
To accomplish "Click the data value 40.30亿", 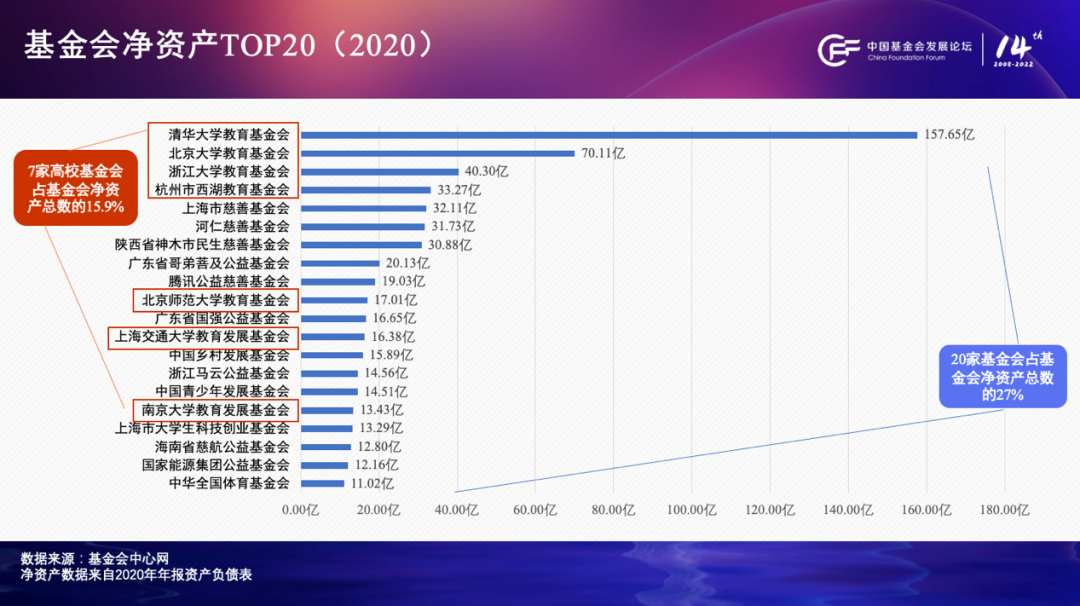I will tap(486, 171).
